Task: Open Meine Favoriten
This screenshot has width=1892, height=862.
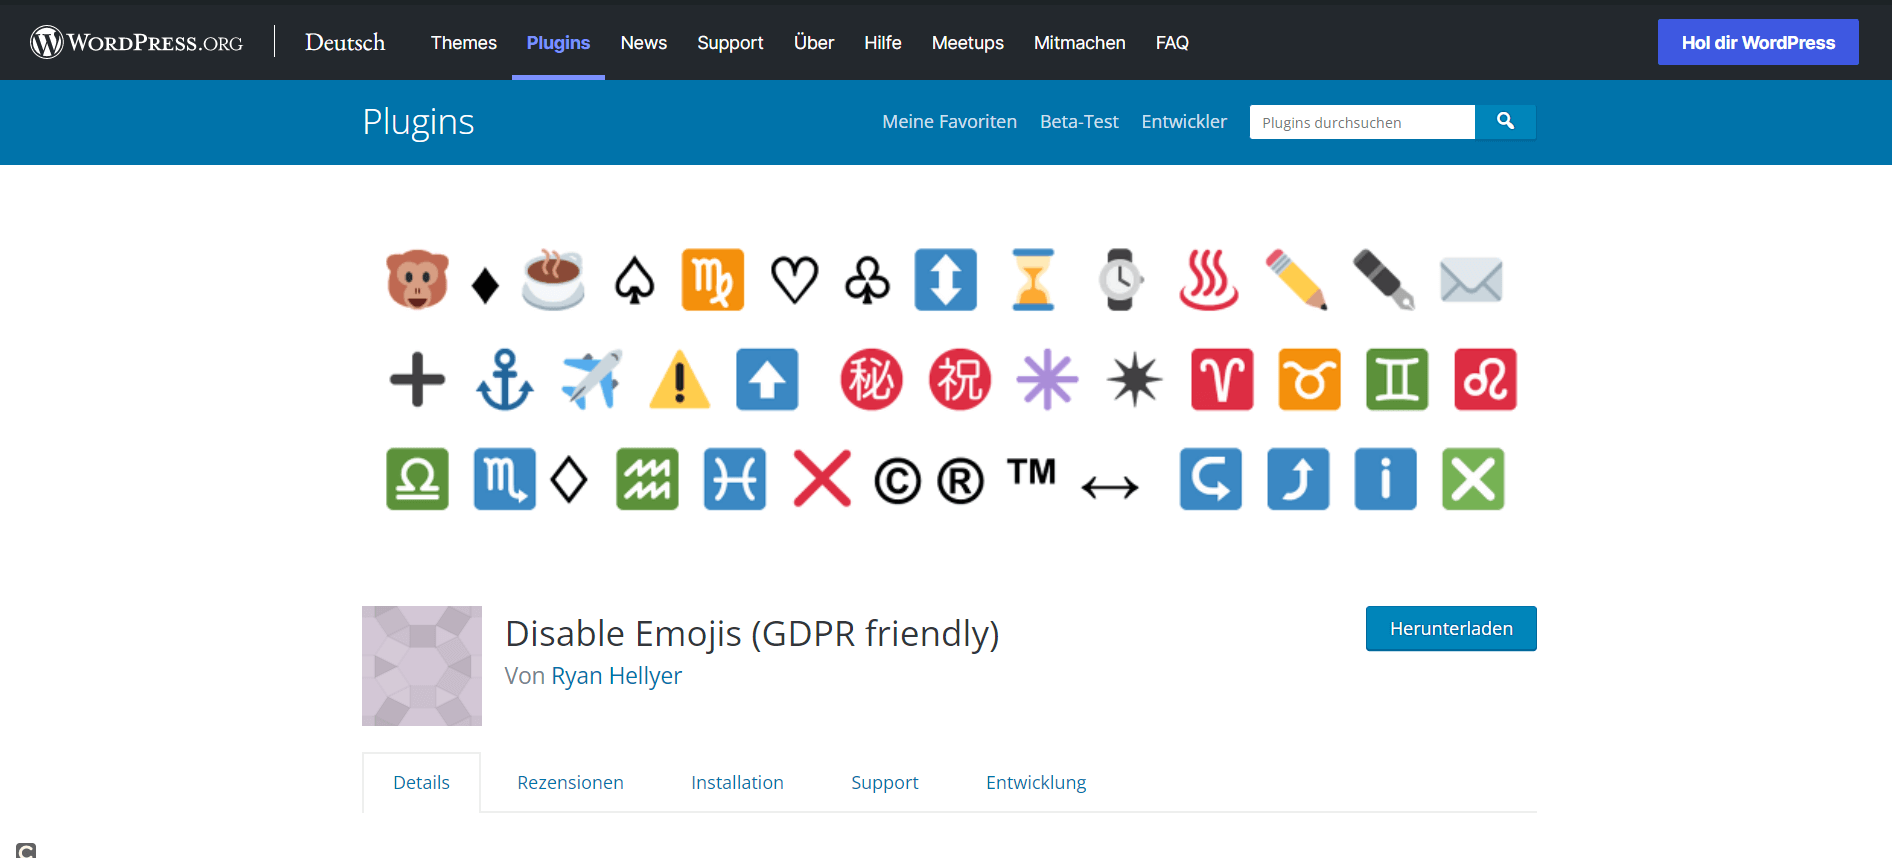Action: pyautogui.click(x=949, y=122)
